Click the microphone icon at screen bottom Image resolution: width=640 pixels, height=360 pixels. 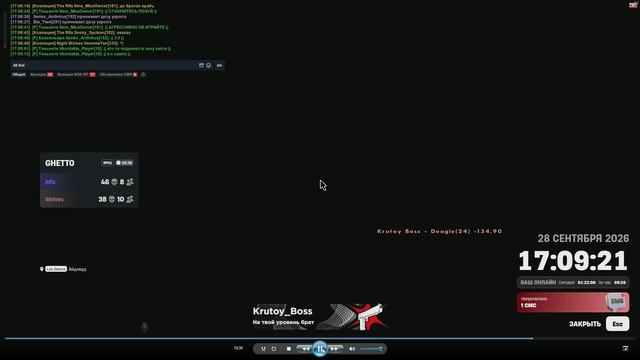tap(144, 327)
